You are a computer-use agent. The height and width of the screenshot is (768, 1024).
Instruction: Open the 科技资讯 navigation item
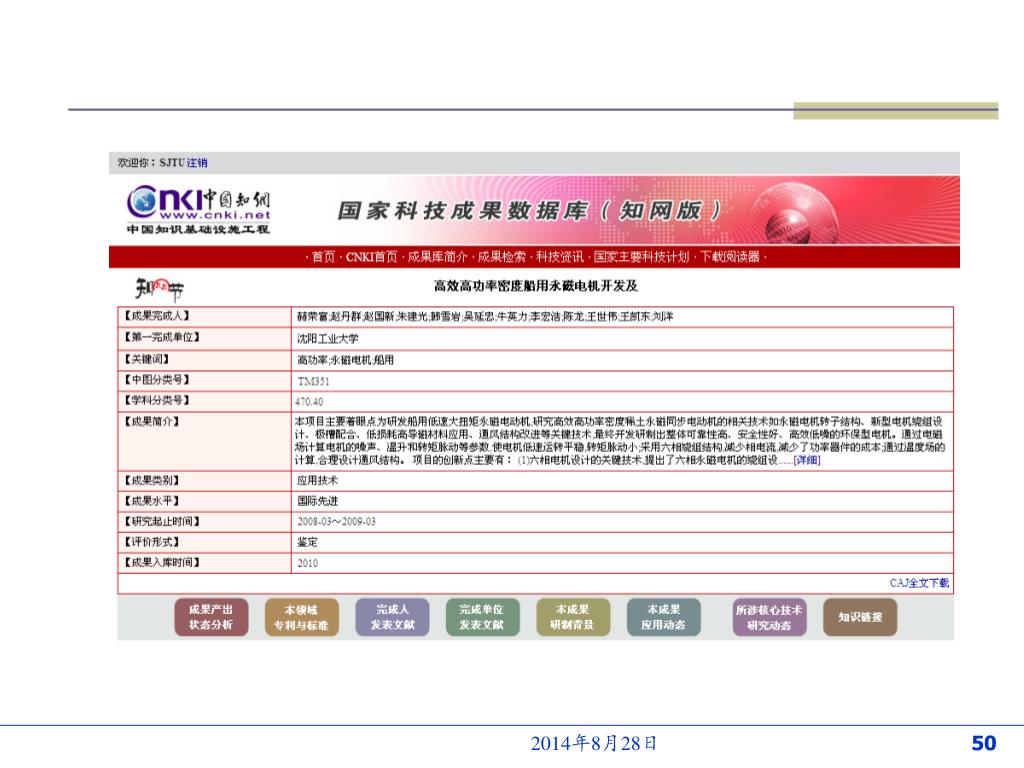click(560, 257)
